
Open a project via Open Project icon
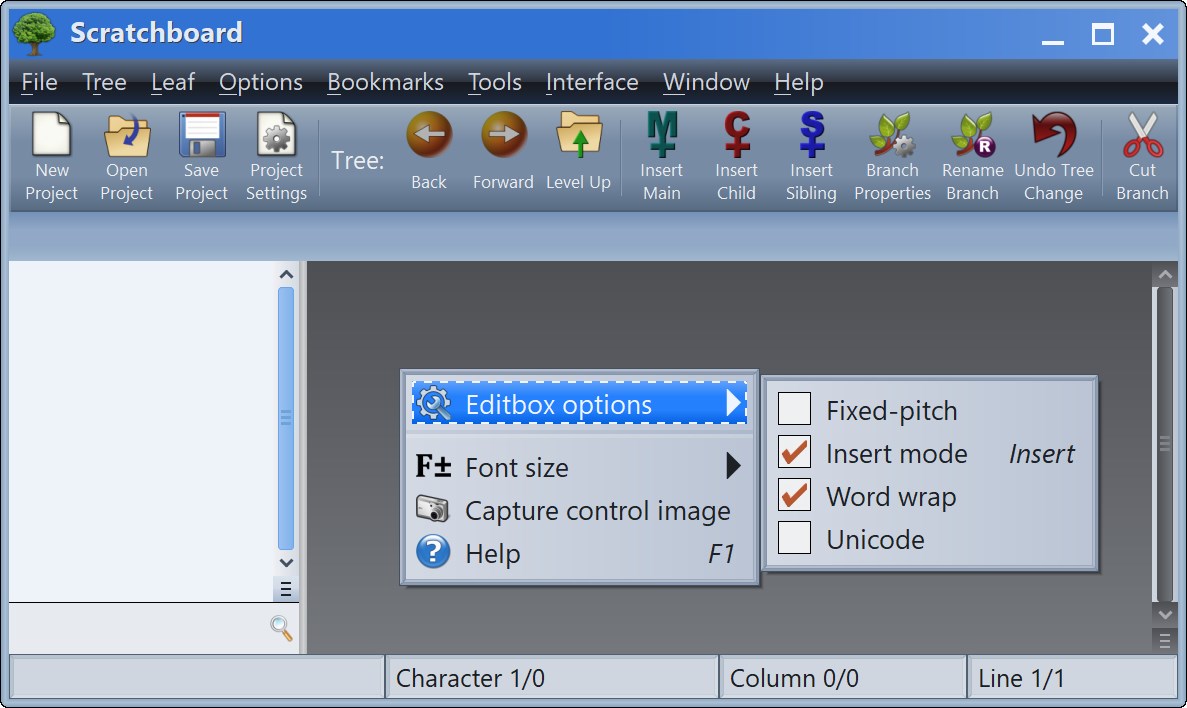[126, 157]
